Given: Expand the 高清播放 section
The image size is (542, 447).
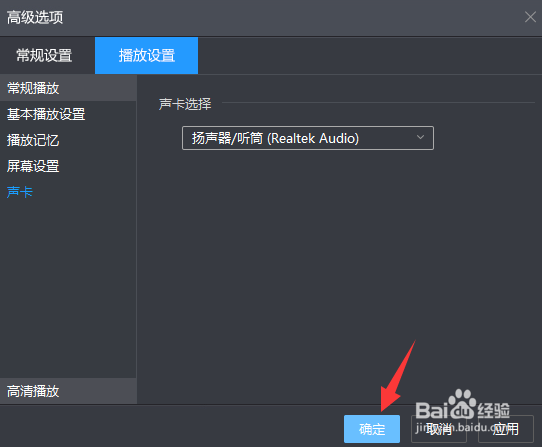Looking at the screenshot, I should click(x=68, y=391).
